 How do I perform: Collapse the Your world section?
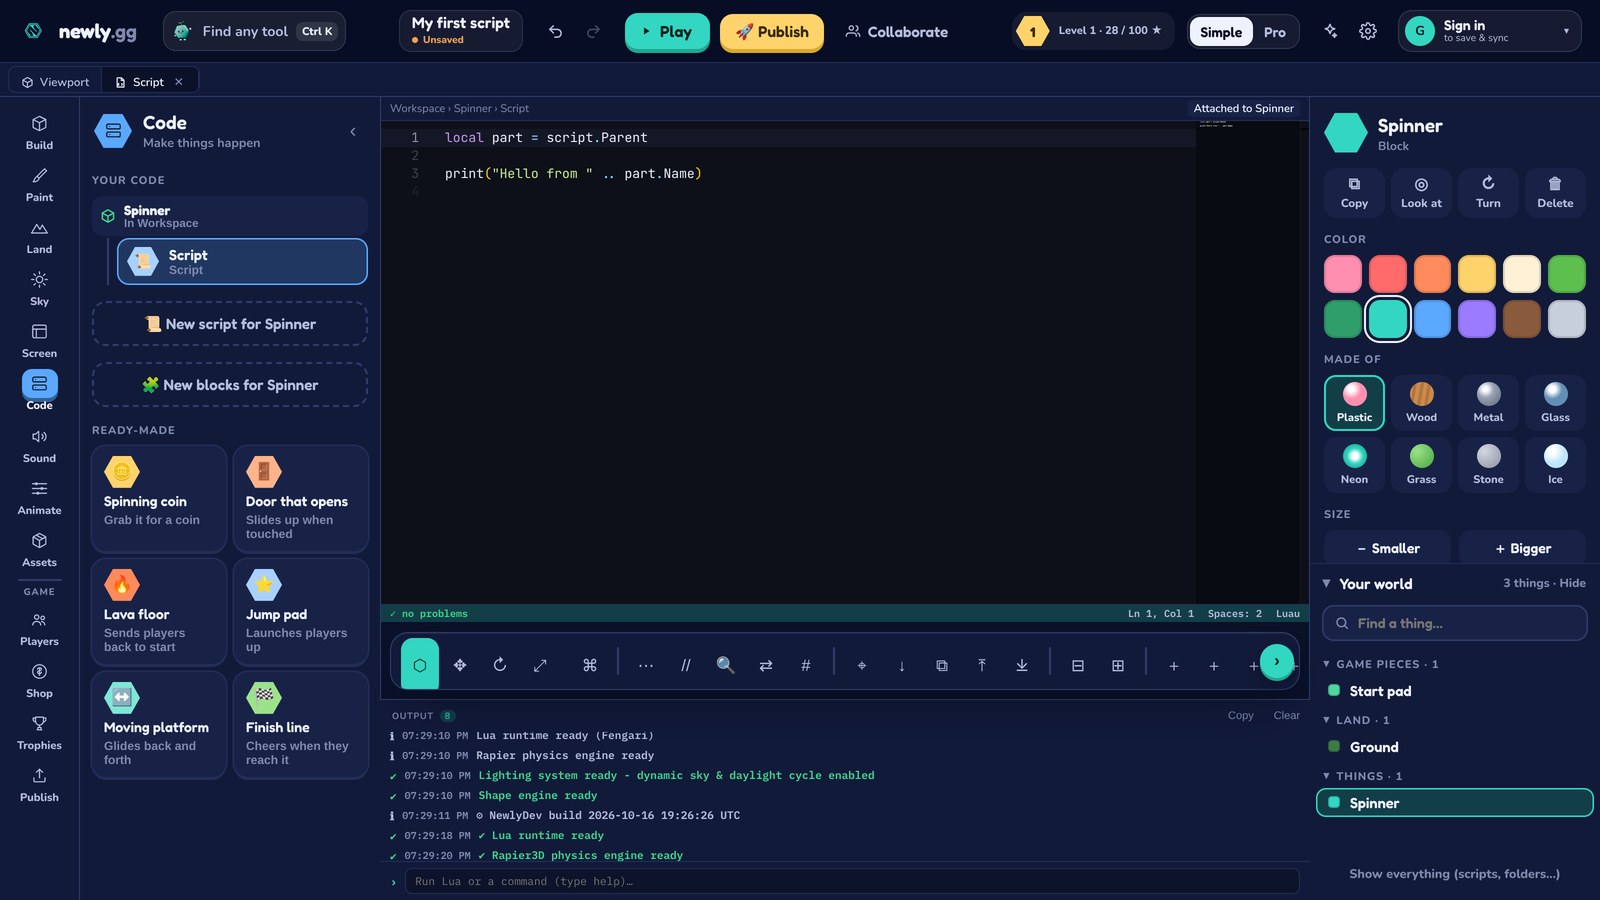1327,584
